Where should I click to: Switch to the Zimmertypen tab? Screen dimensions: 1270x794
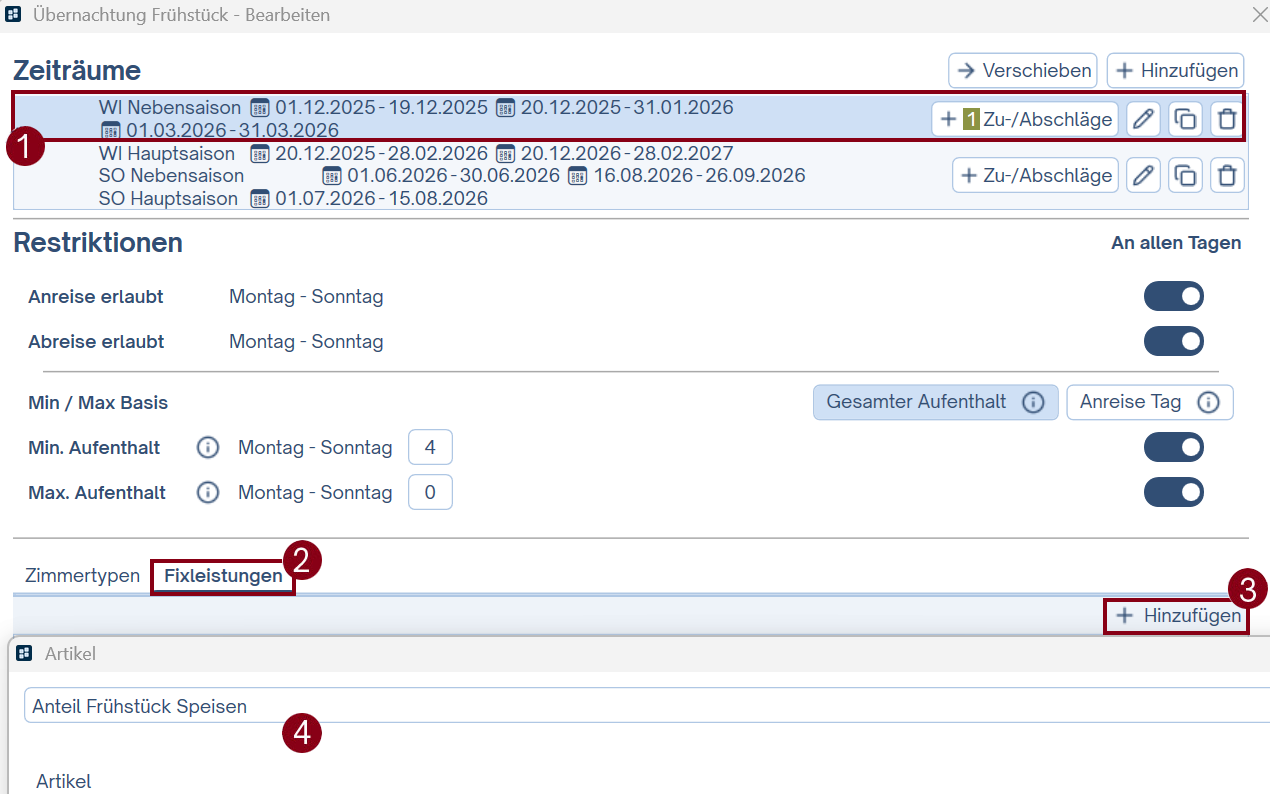[x=82, y=576]
